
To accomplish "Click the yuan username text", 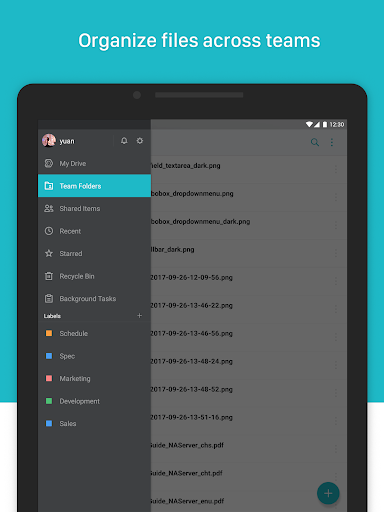I will click(x=67, y=141).
